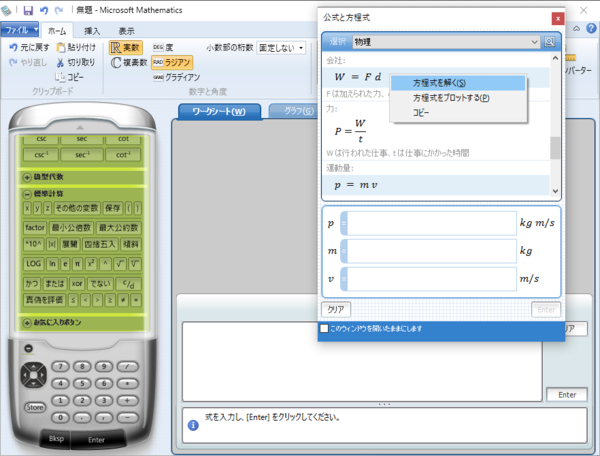Click the Redo arrow in the title bar
The height and width of the screenshot is (456, 600).
pyautogui.click(x=59, y=10)
